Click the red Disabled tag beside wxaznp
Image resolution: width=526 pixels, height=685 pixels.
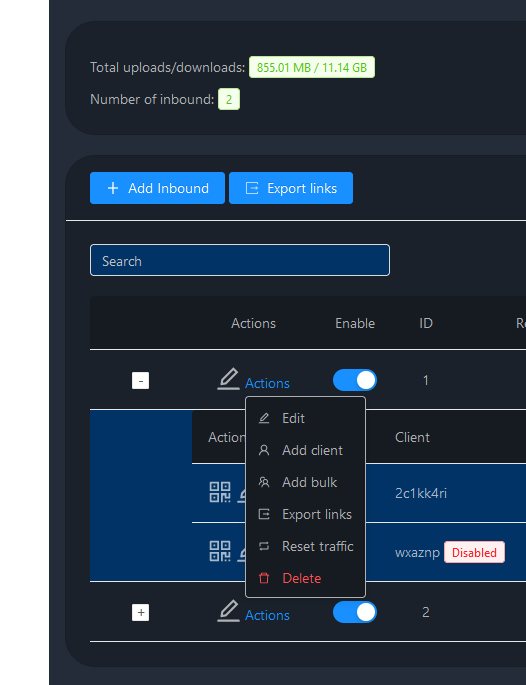[474, 552]
